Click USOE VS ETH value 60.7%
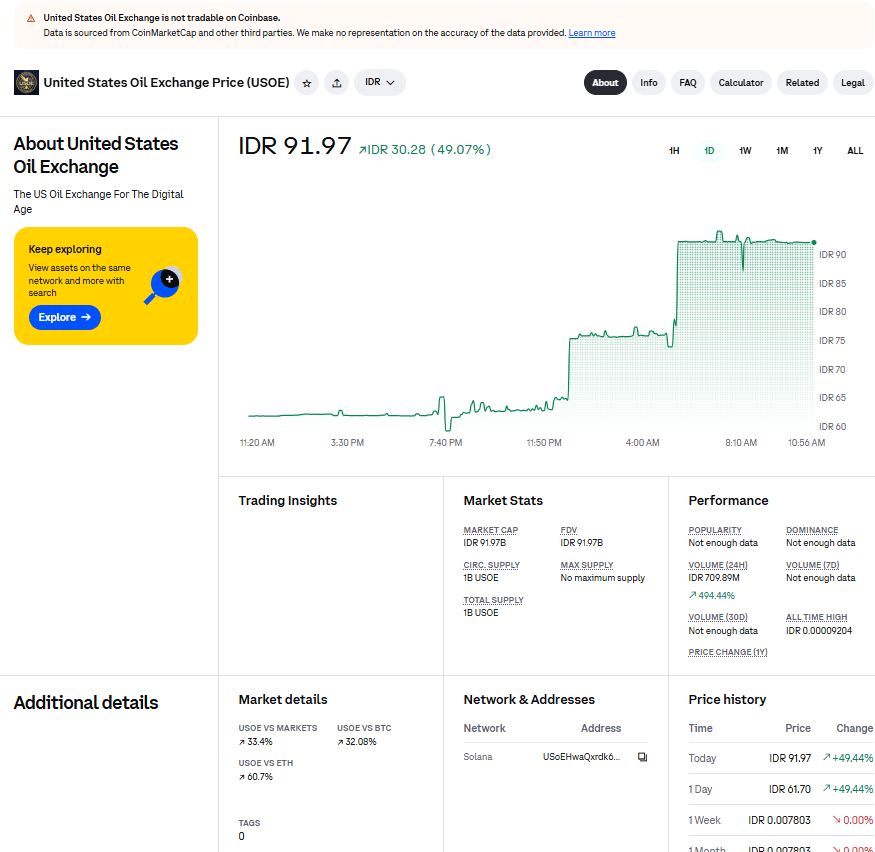 [x=256, y=777]
